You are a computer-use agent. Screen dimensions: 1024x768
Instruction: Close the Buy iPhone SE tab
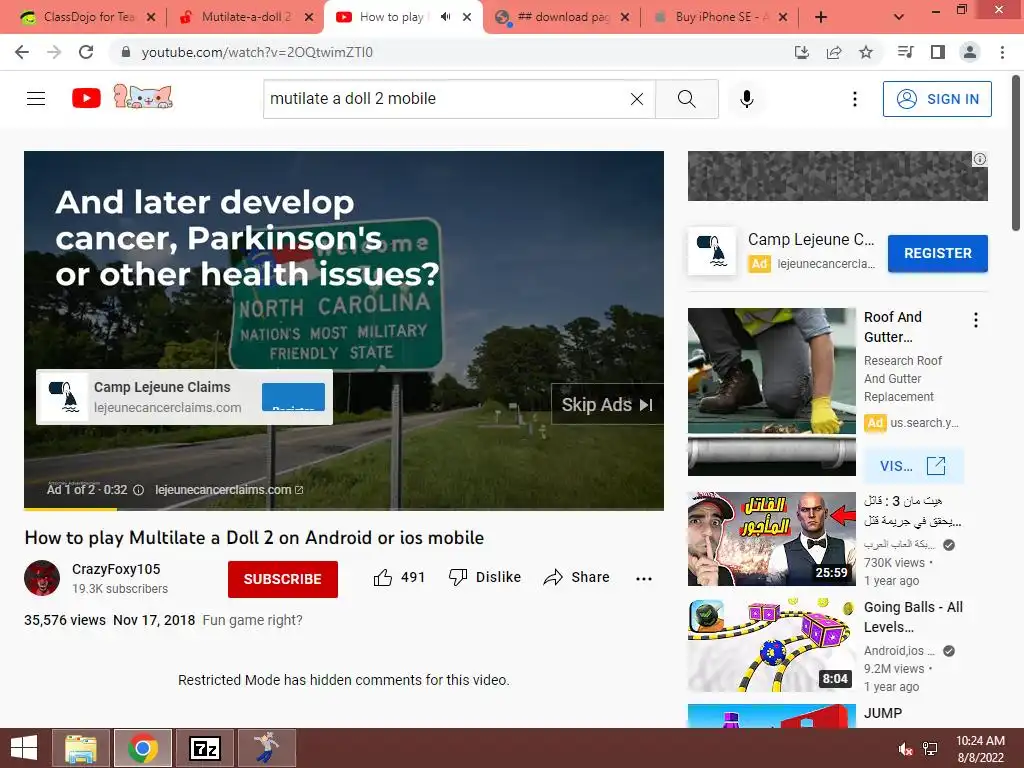point(783,17)
